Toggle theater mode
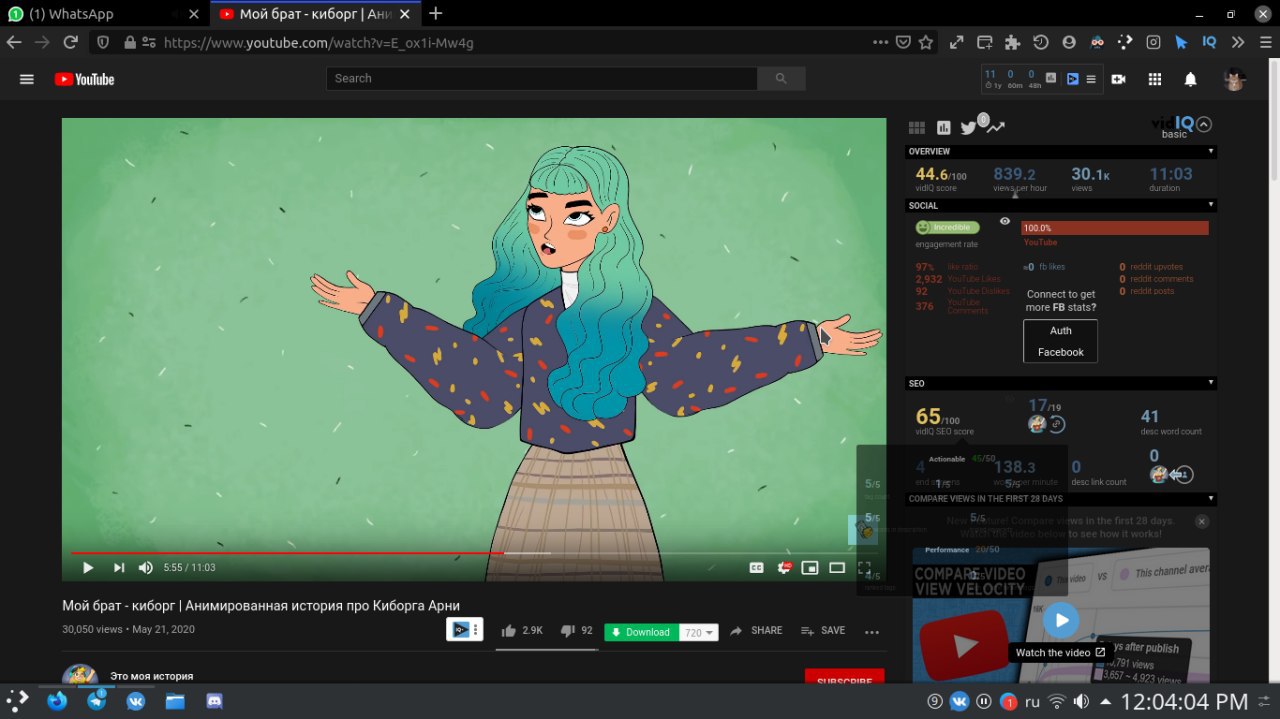The height and width of the screenshot is (719, 1280). click(x=837, y=567)
